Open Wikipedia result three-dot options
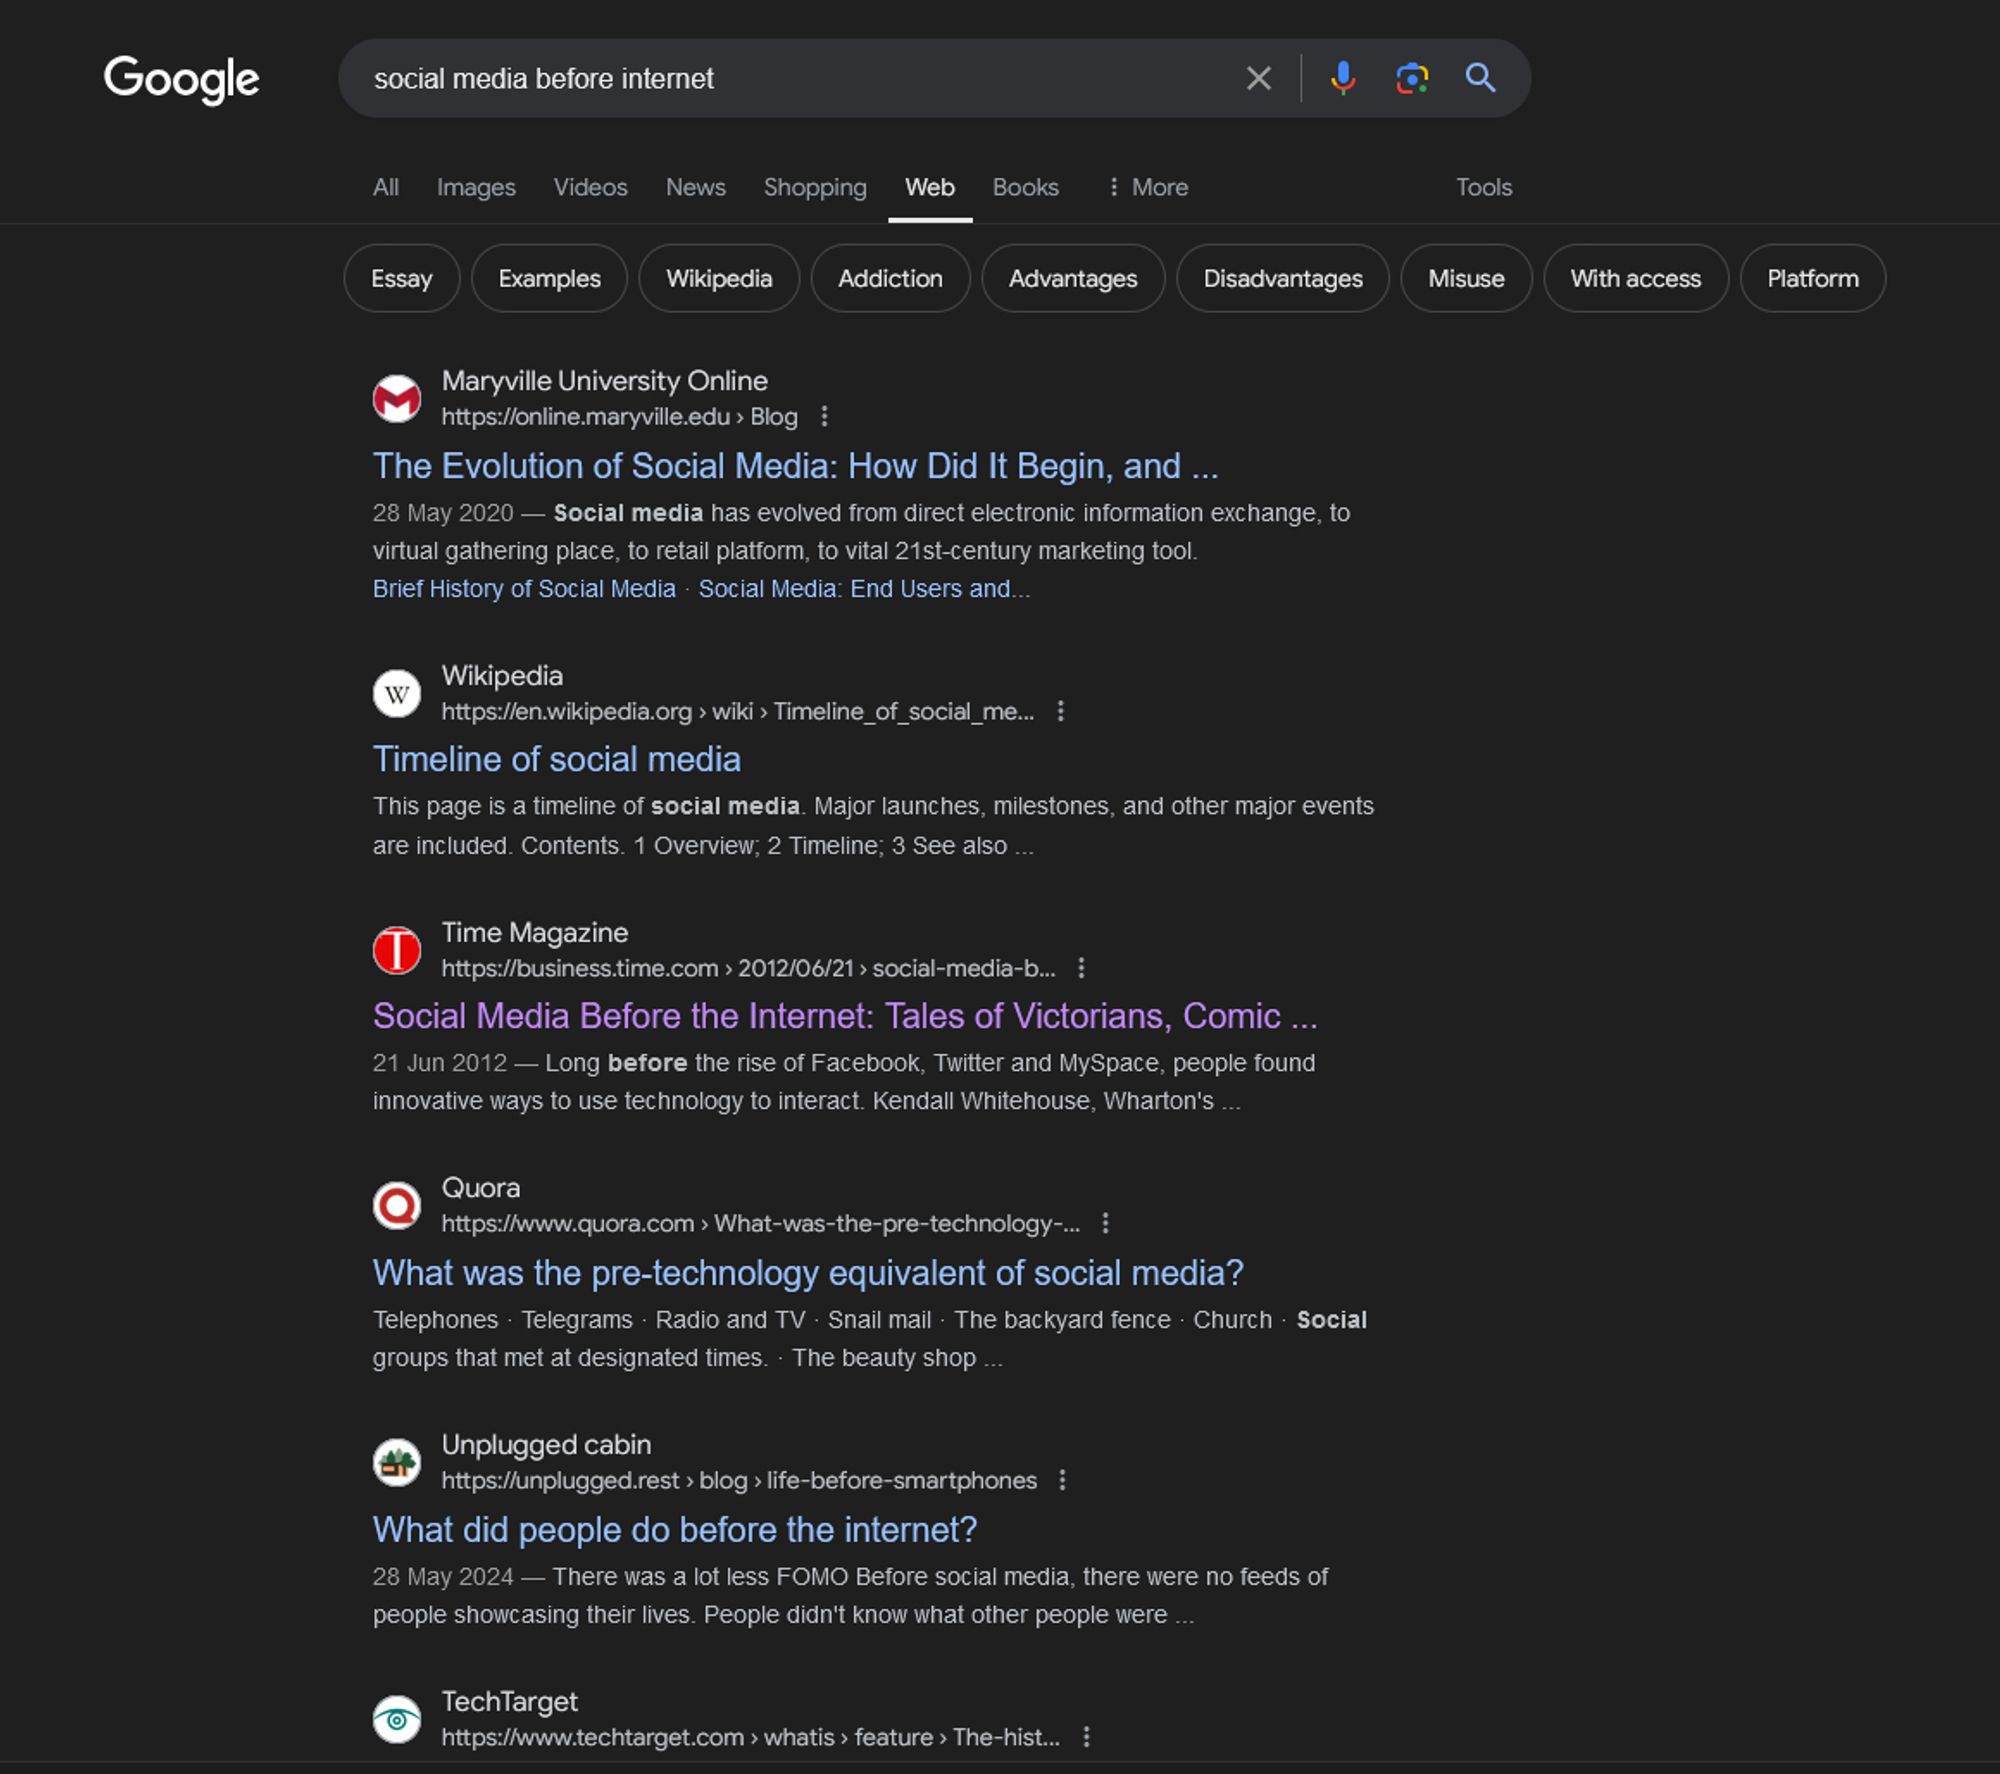 pyautogui.click(x=1060, y=711)
